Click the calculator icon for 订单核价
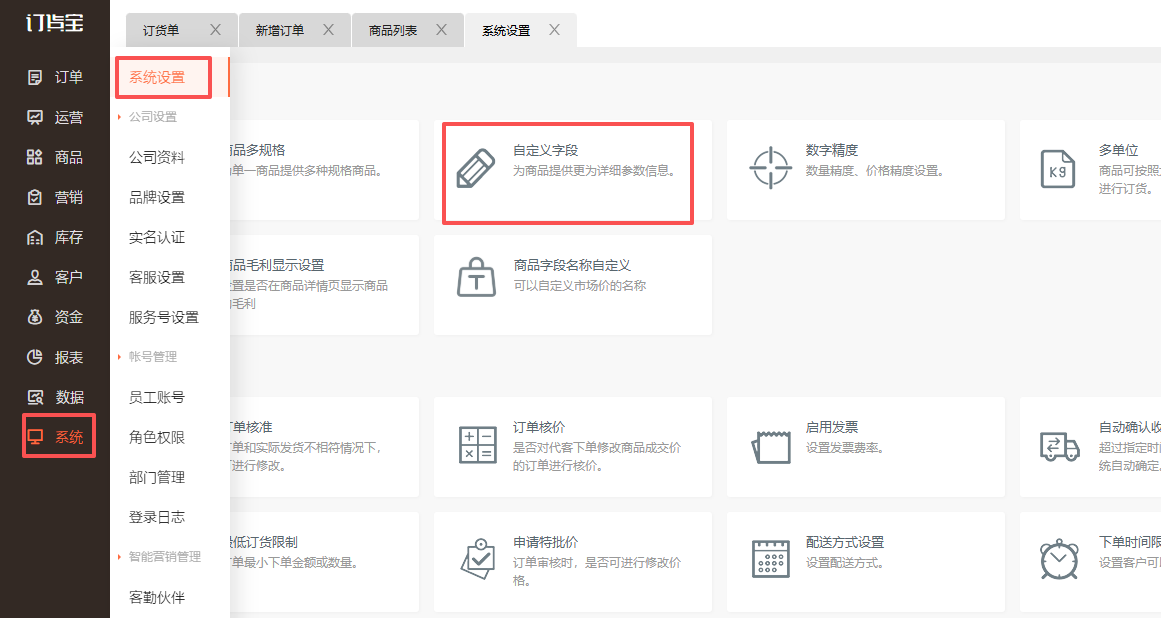1161x618 pixels. click(x=478, y=445)
